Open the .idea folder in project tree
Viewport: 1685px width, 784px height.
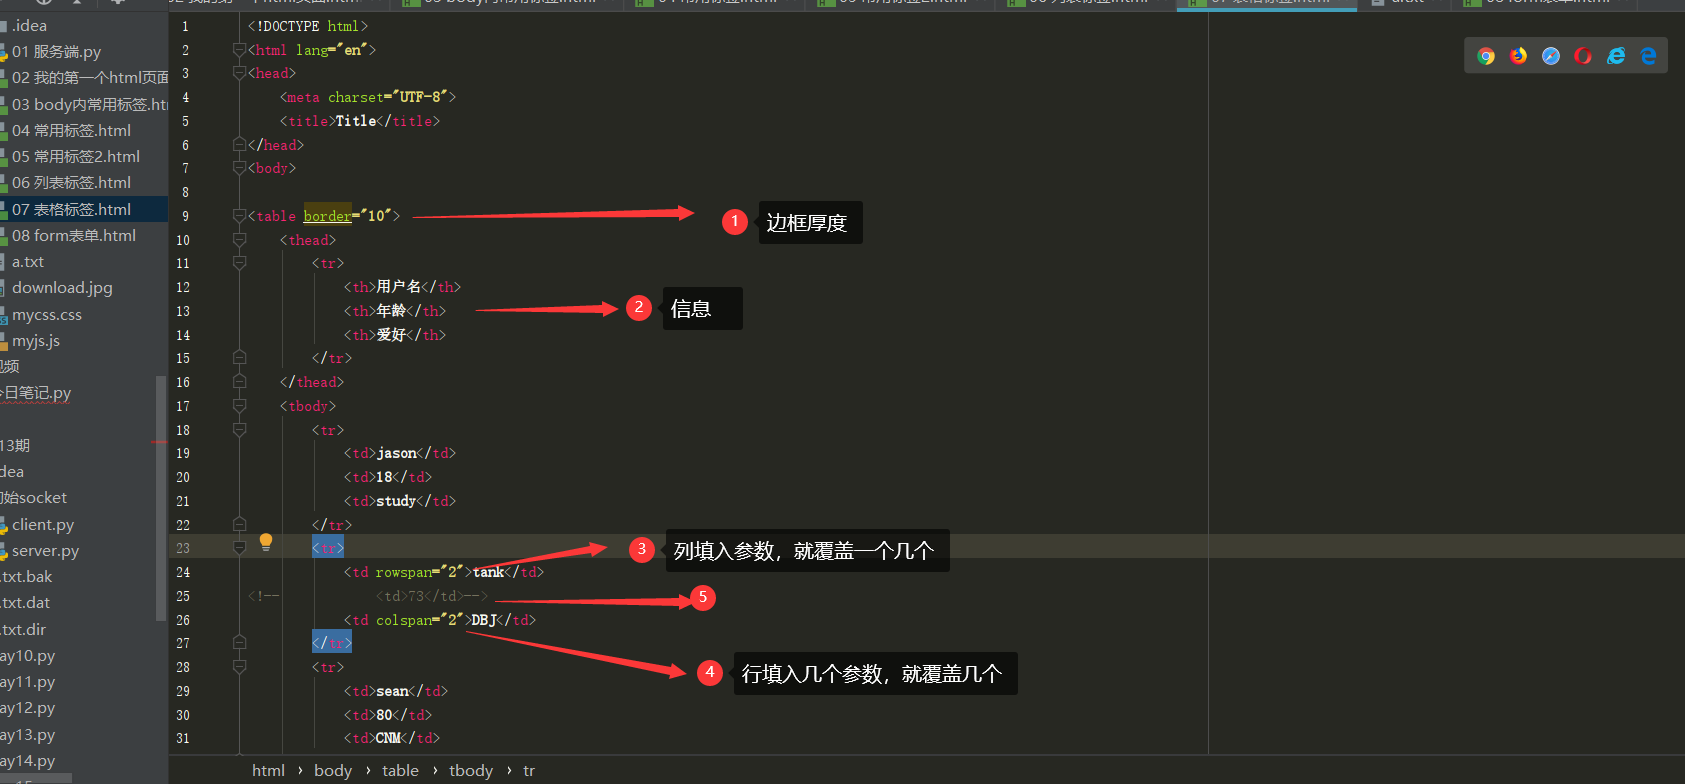pyautogui.click(x=29, y=26)
